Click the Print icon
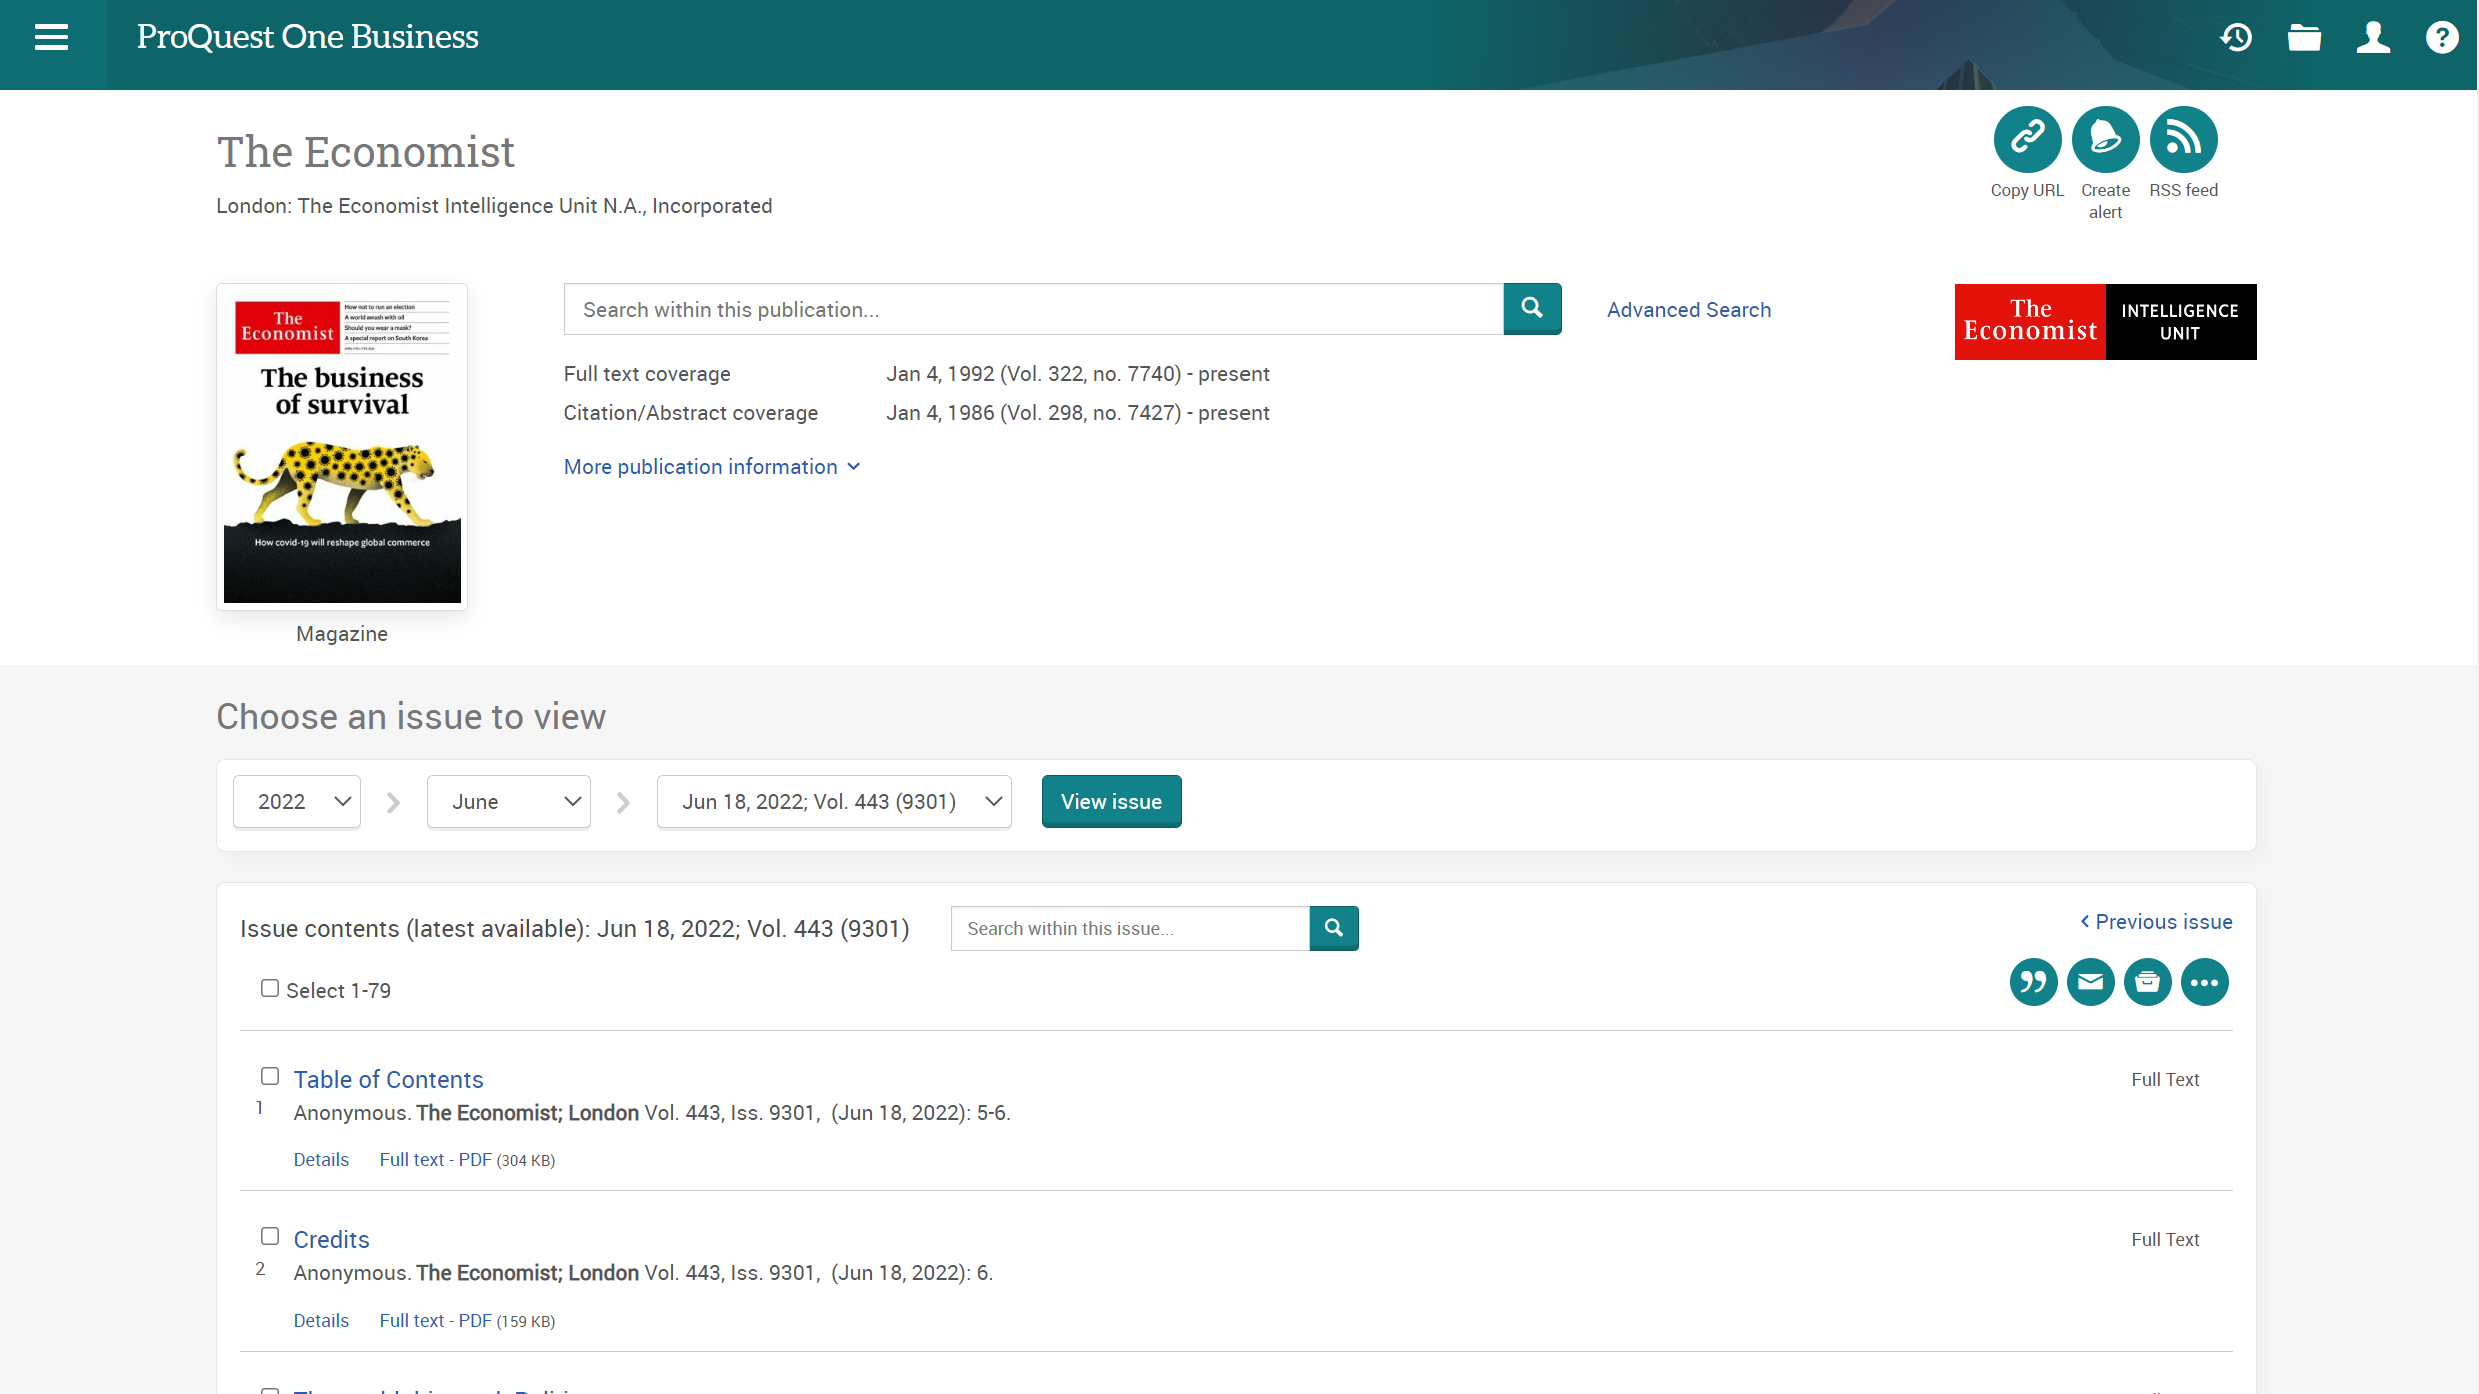 point(2147,982)
